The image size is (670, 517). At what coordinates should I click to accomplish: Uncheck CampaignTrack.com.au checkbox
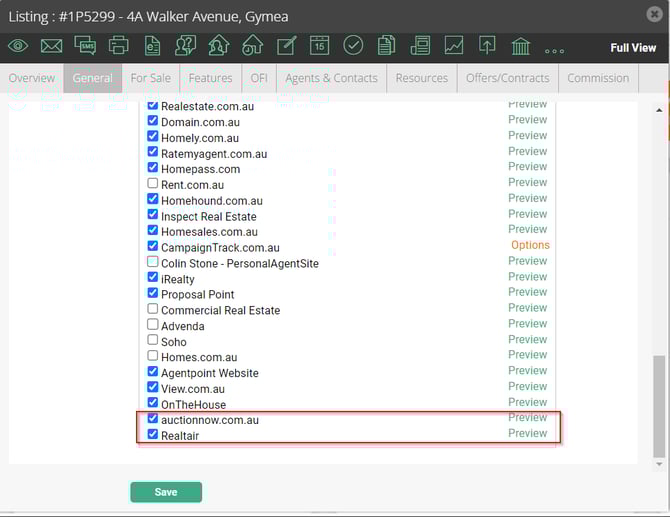click(x=153, y=246)
